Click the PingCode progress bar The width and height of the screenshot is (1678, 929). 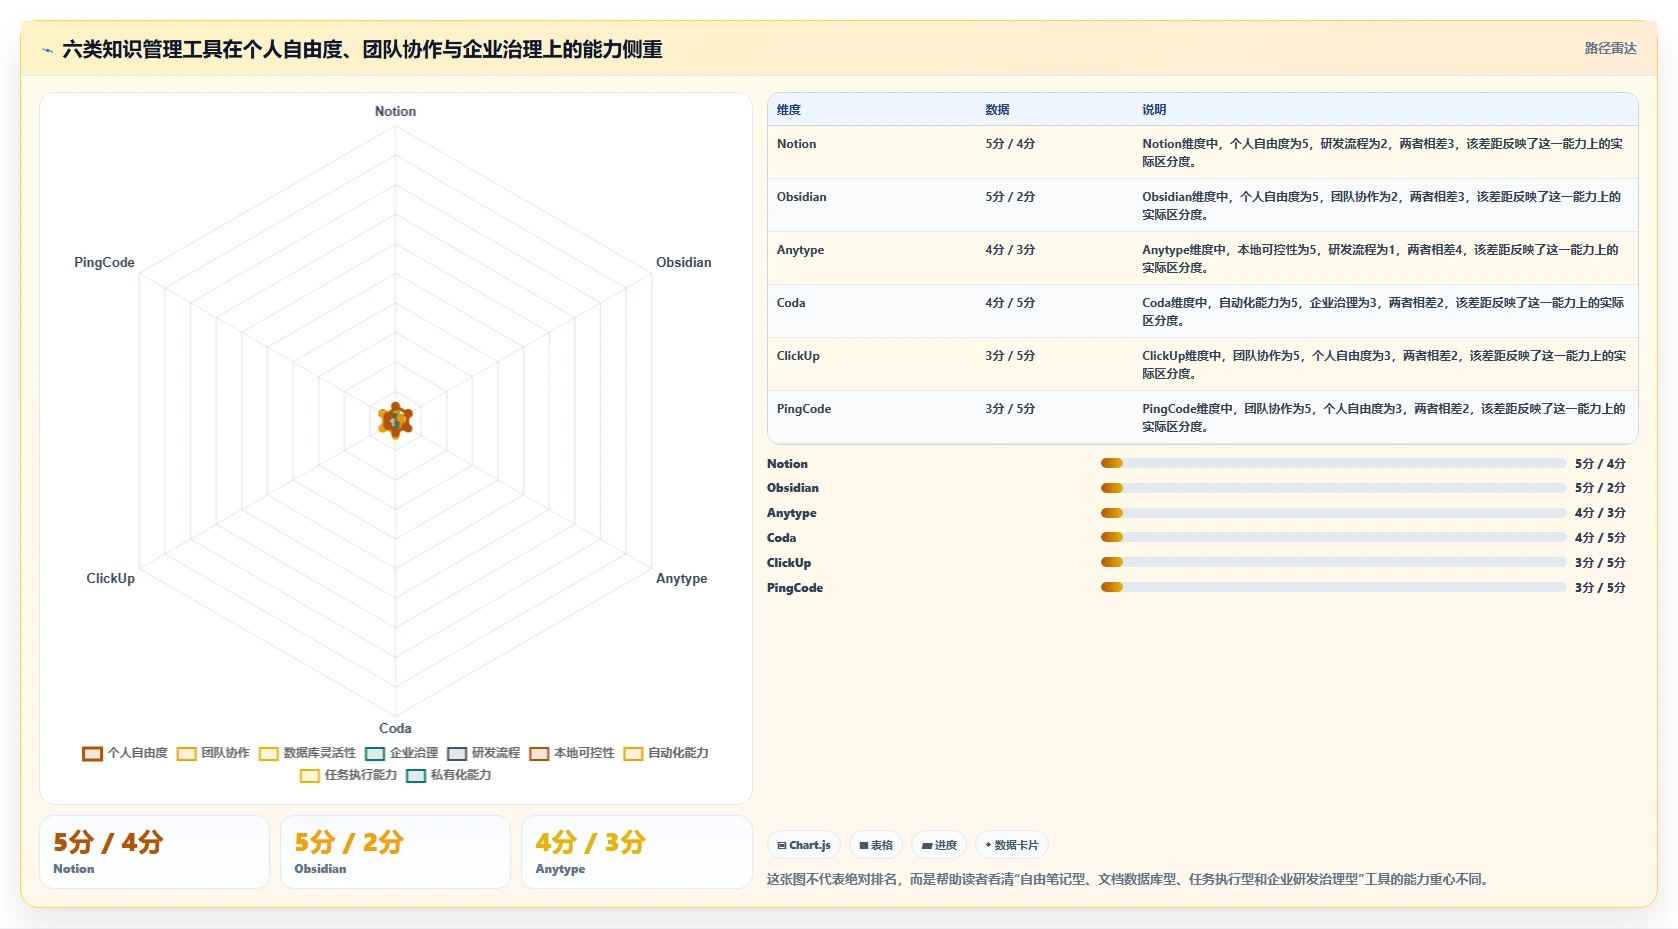click(1333, 588)
